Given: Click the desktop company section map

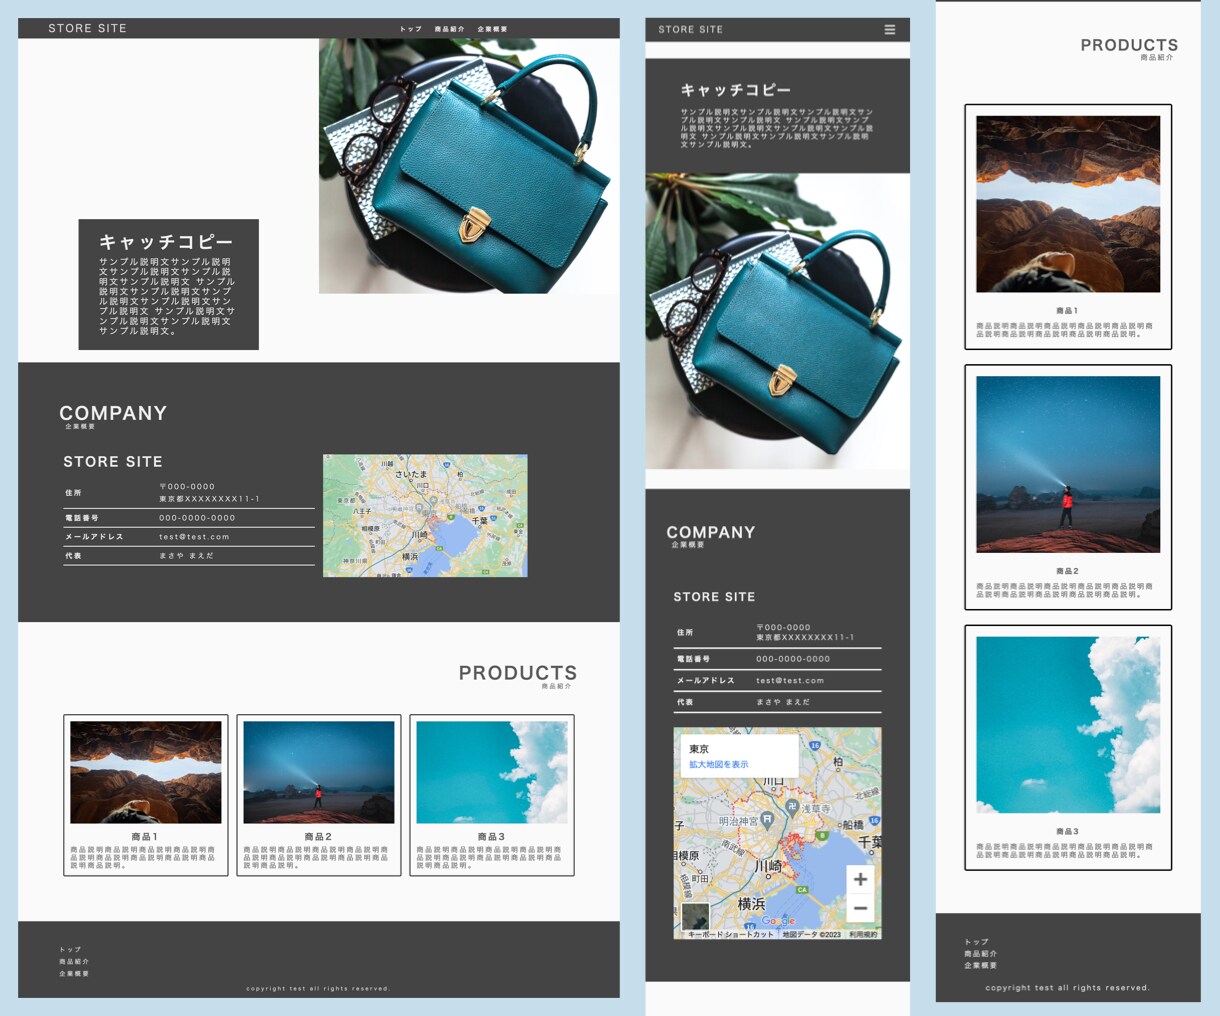Looking at the screenshot, I should 425,516.
